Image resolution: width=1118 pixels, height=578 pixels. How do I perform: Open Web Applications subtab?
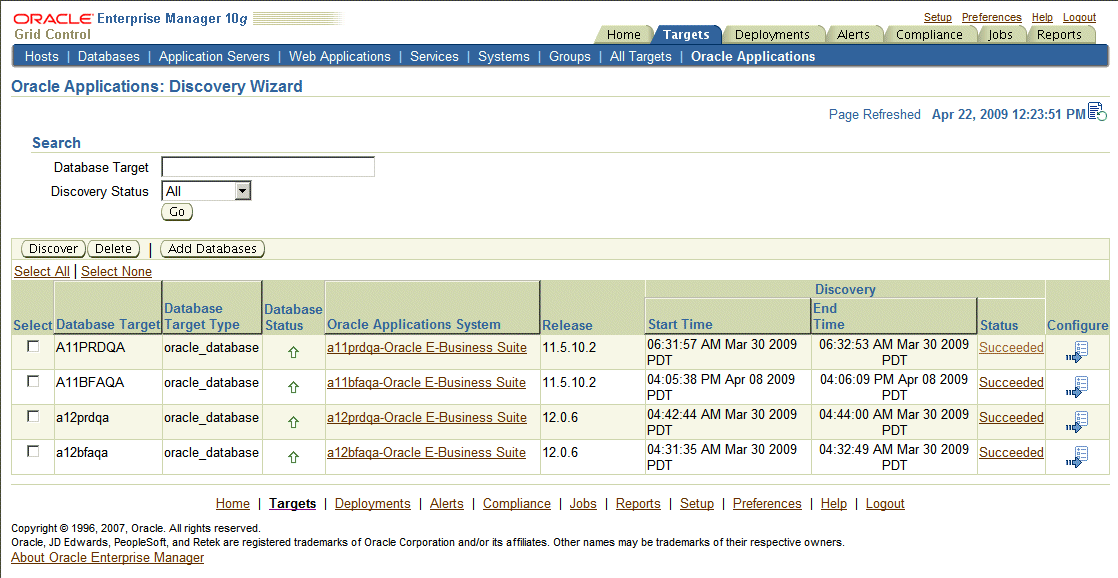[339, 56]
